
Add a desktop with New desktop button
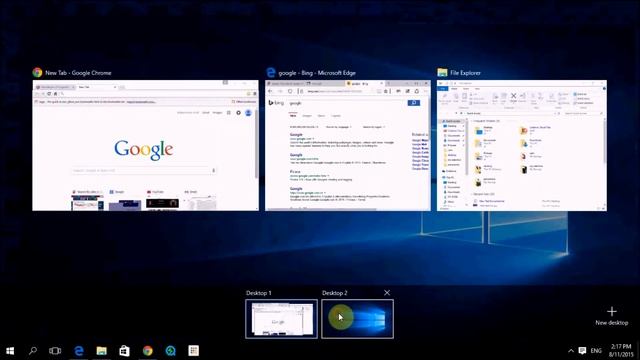point(611,316)
